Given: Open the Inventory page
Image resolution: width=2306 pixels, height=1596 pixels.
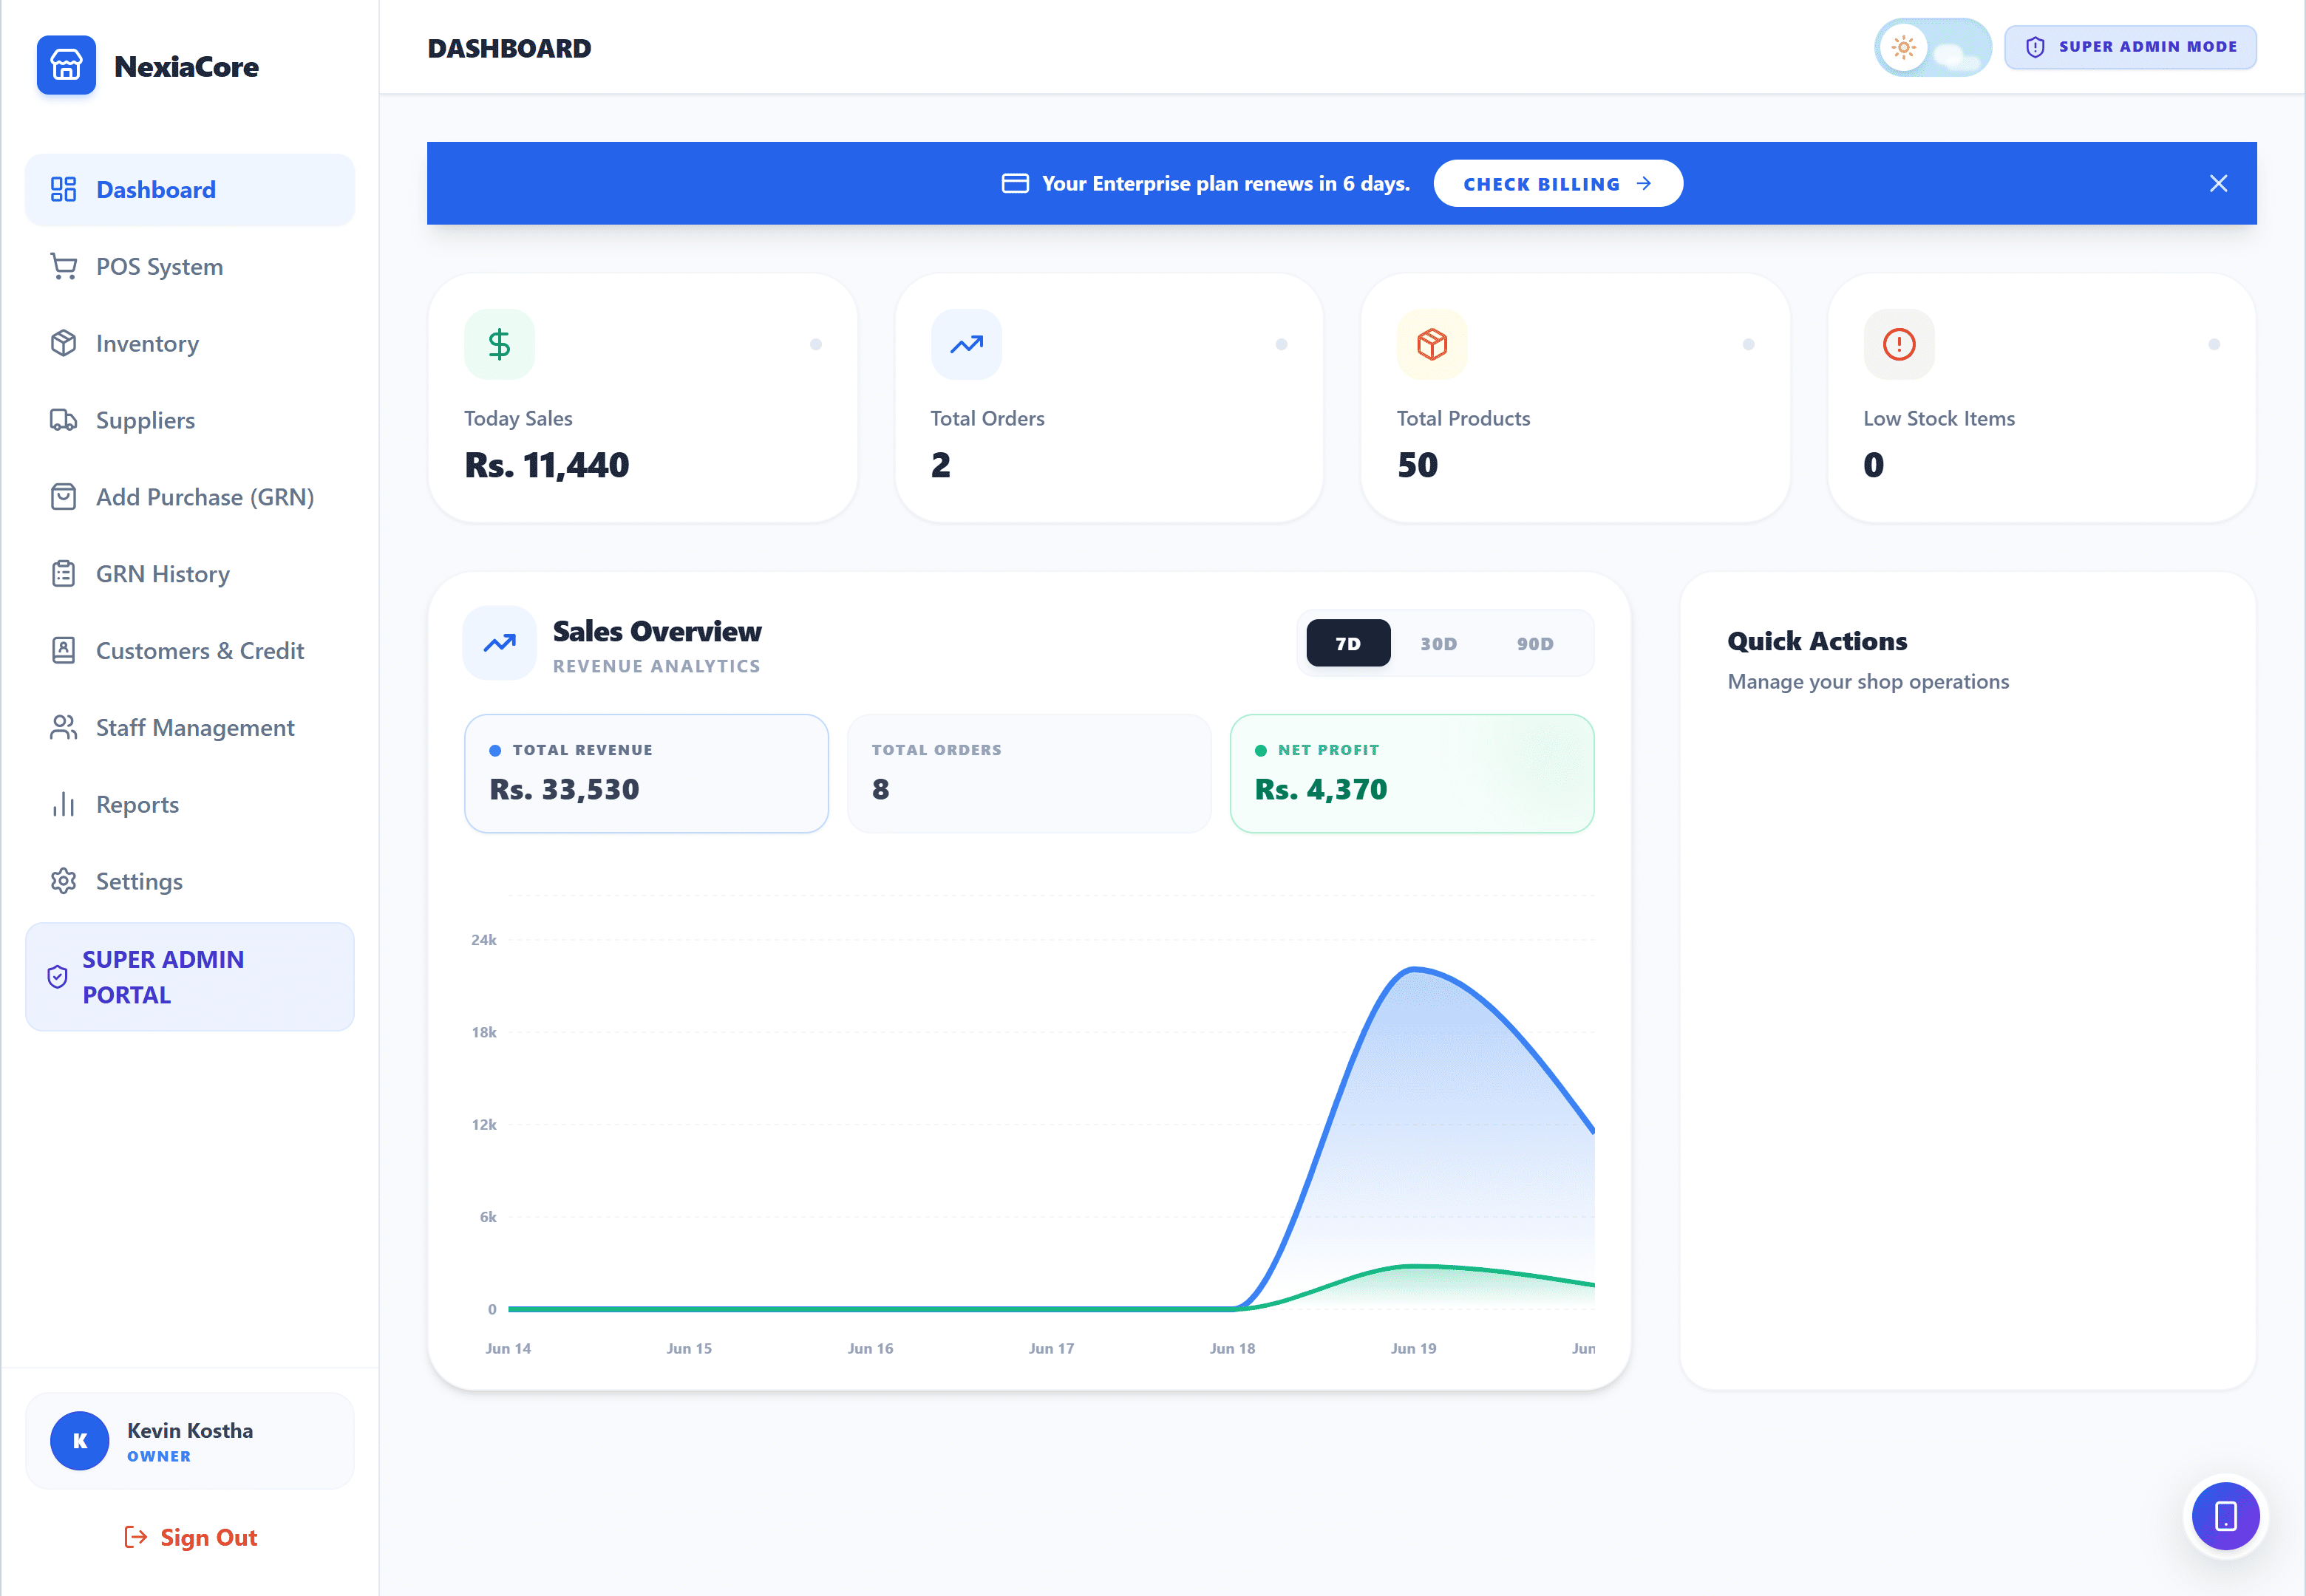Looking at the screenshot, I should (x=190, y=344).
